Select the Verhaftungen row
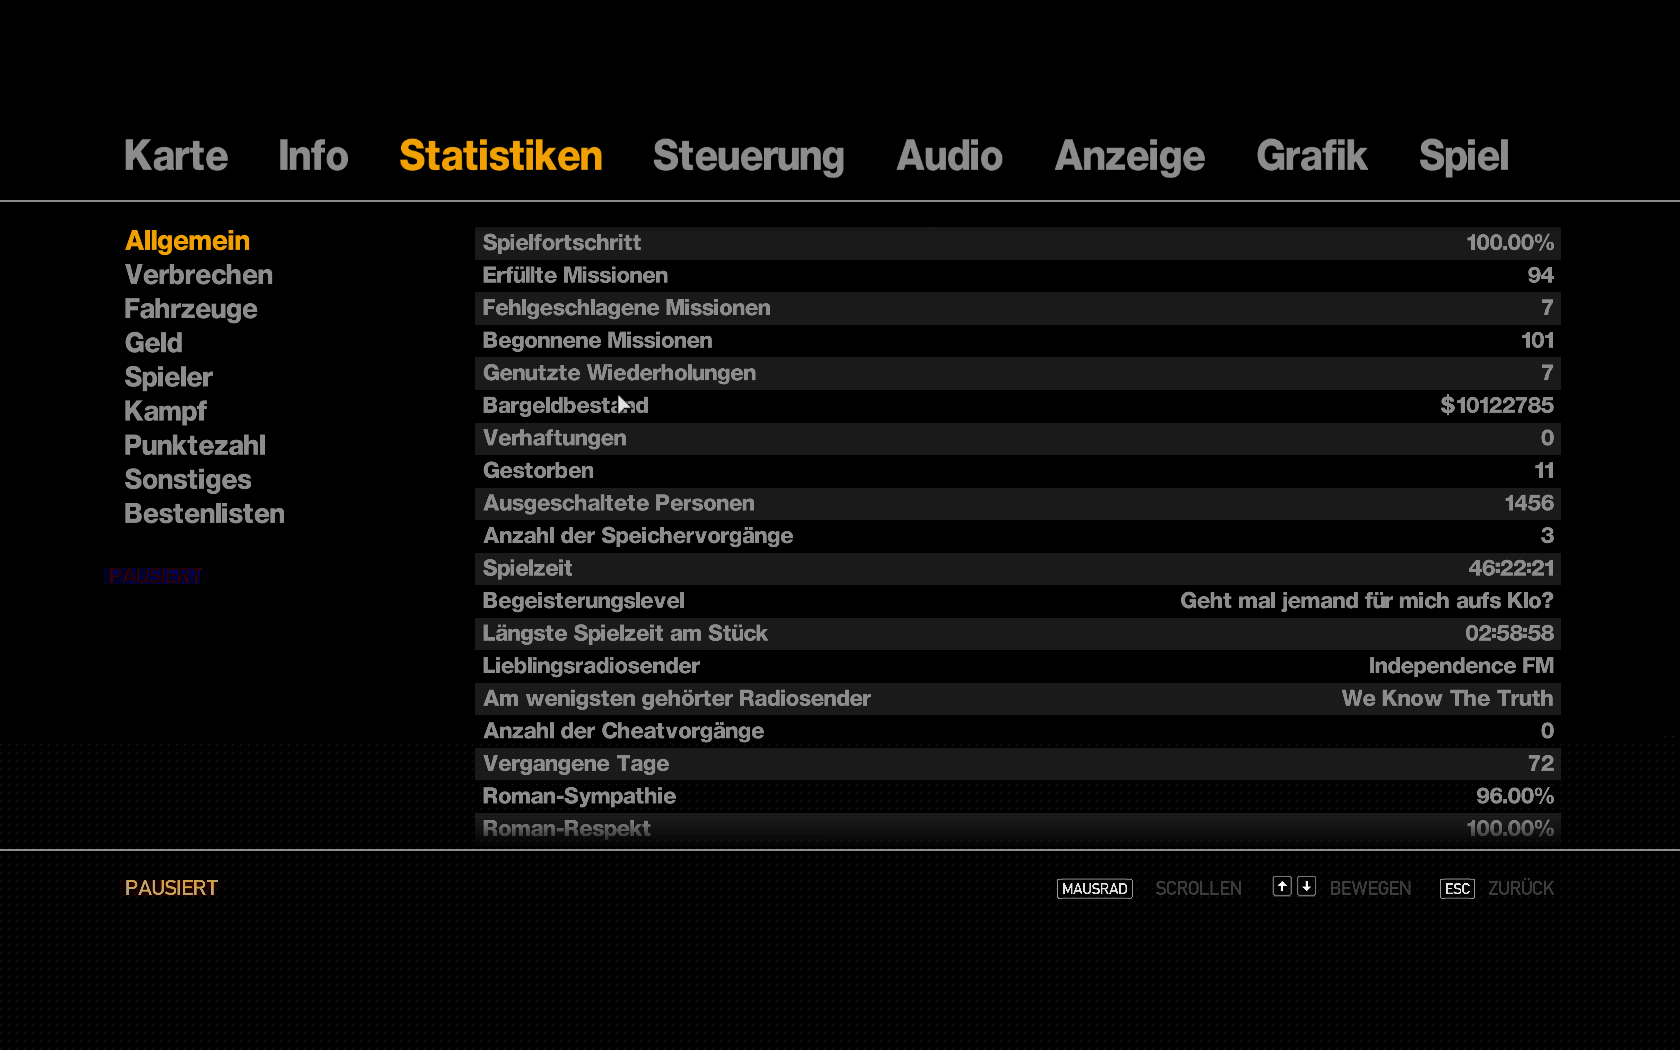Image resolution: width=1680 pixels, height=1050 pixels. click(1018, 438)
